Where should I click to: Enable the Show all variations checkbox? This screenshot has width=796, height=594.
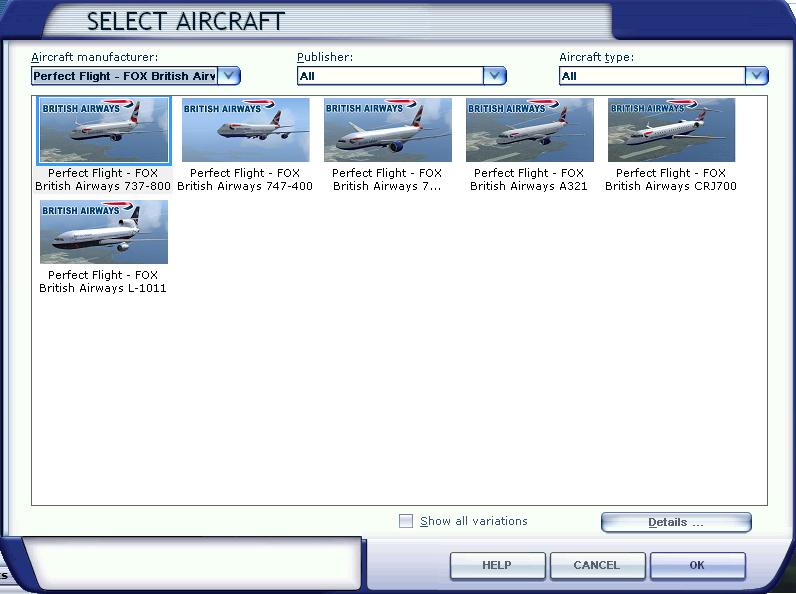click(x=406, y=521)
